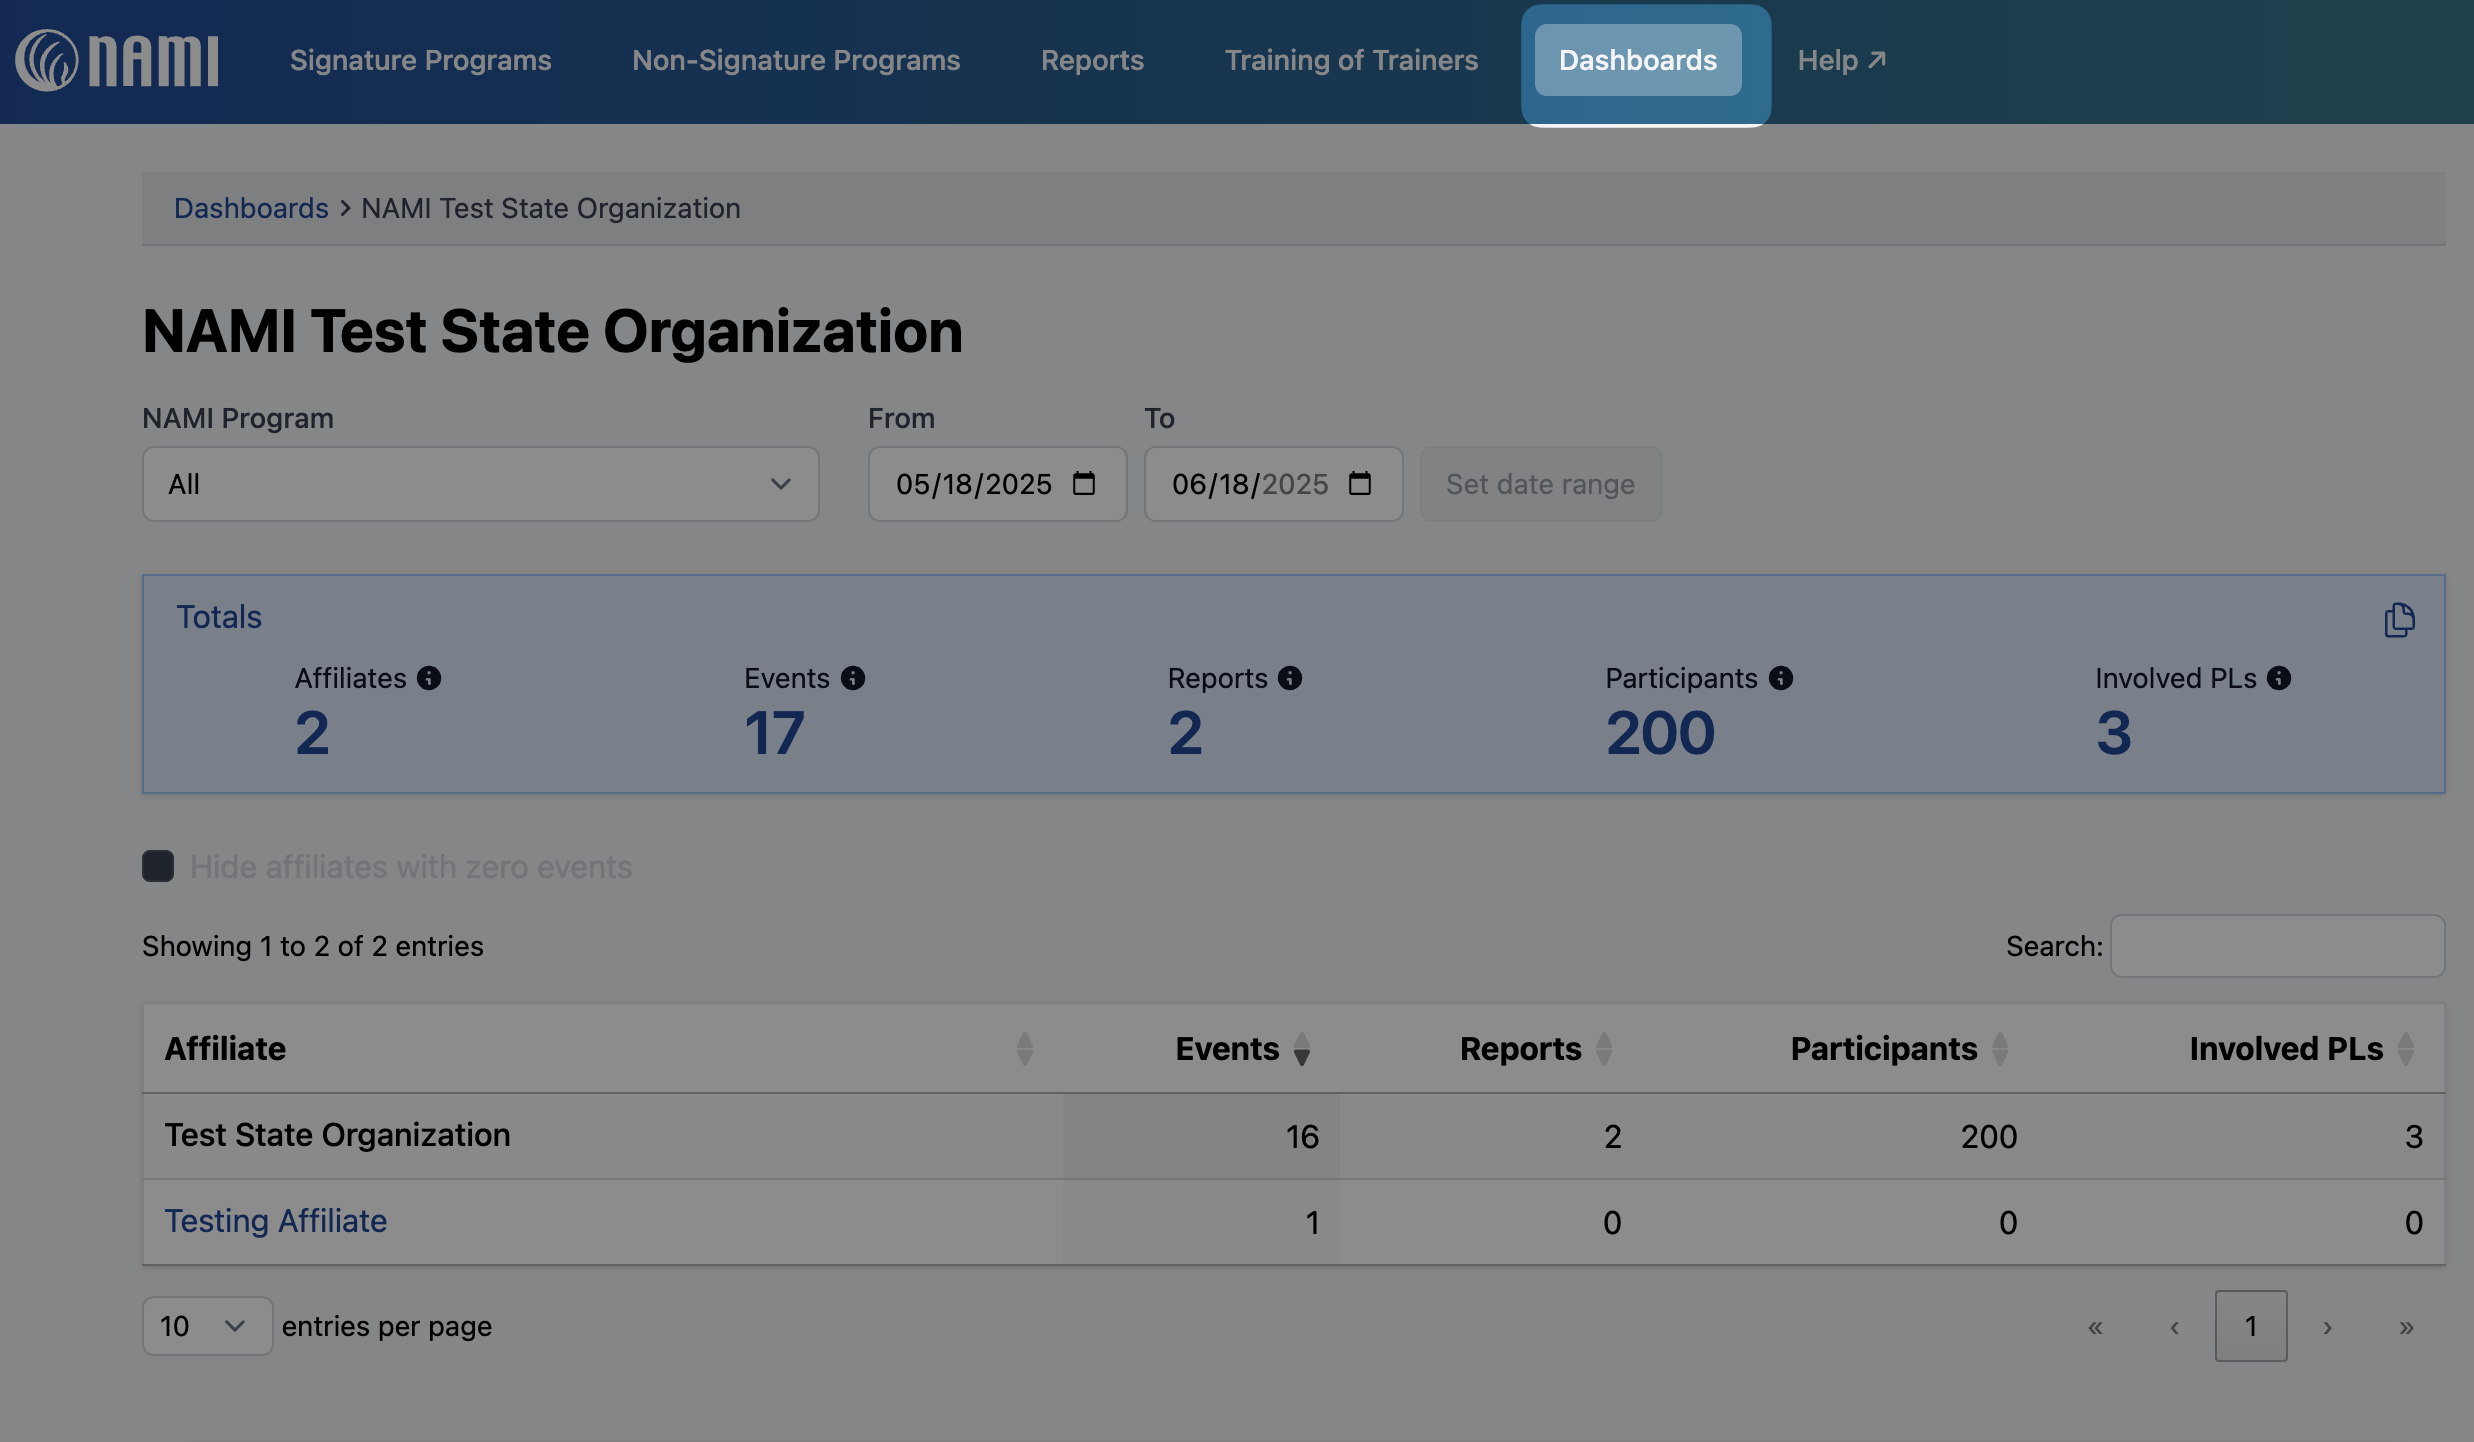The width and height of the screenshot is (2474, 1442).
Task: Focus the table Search field
Action: 2277,946
